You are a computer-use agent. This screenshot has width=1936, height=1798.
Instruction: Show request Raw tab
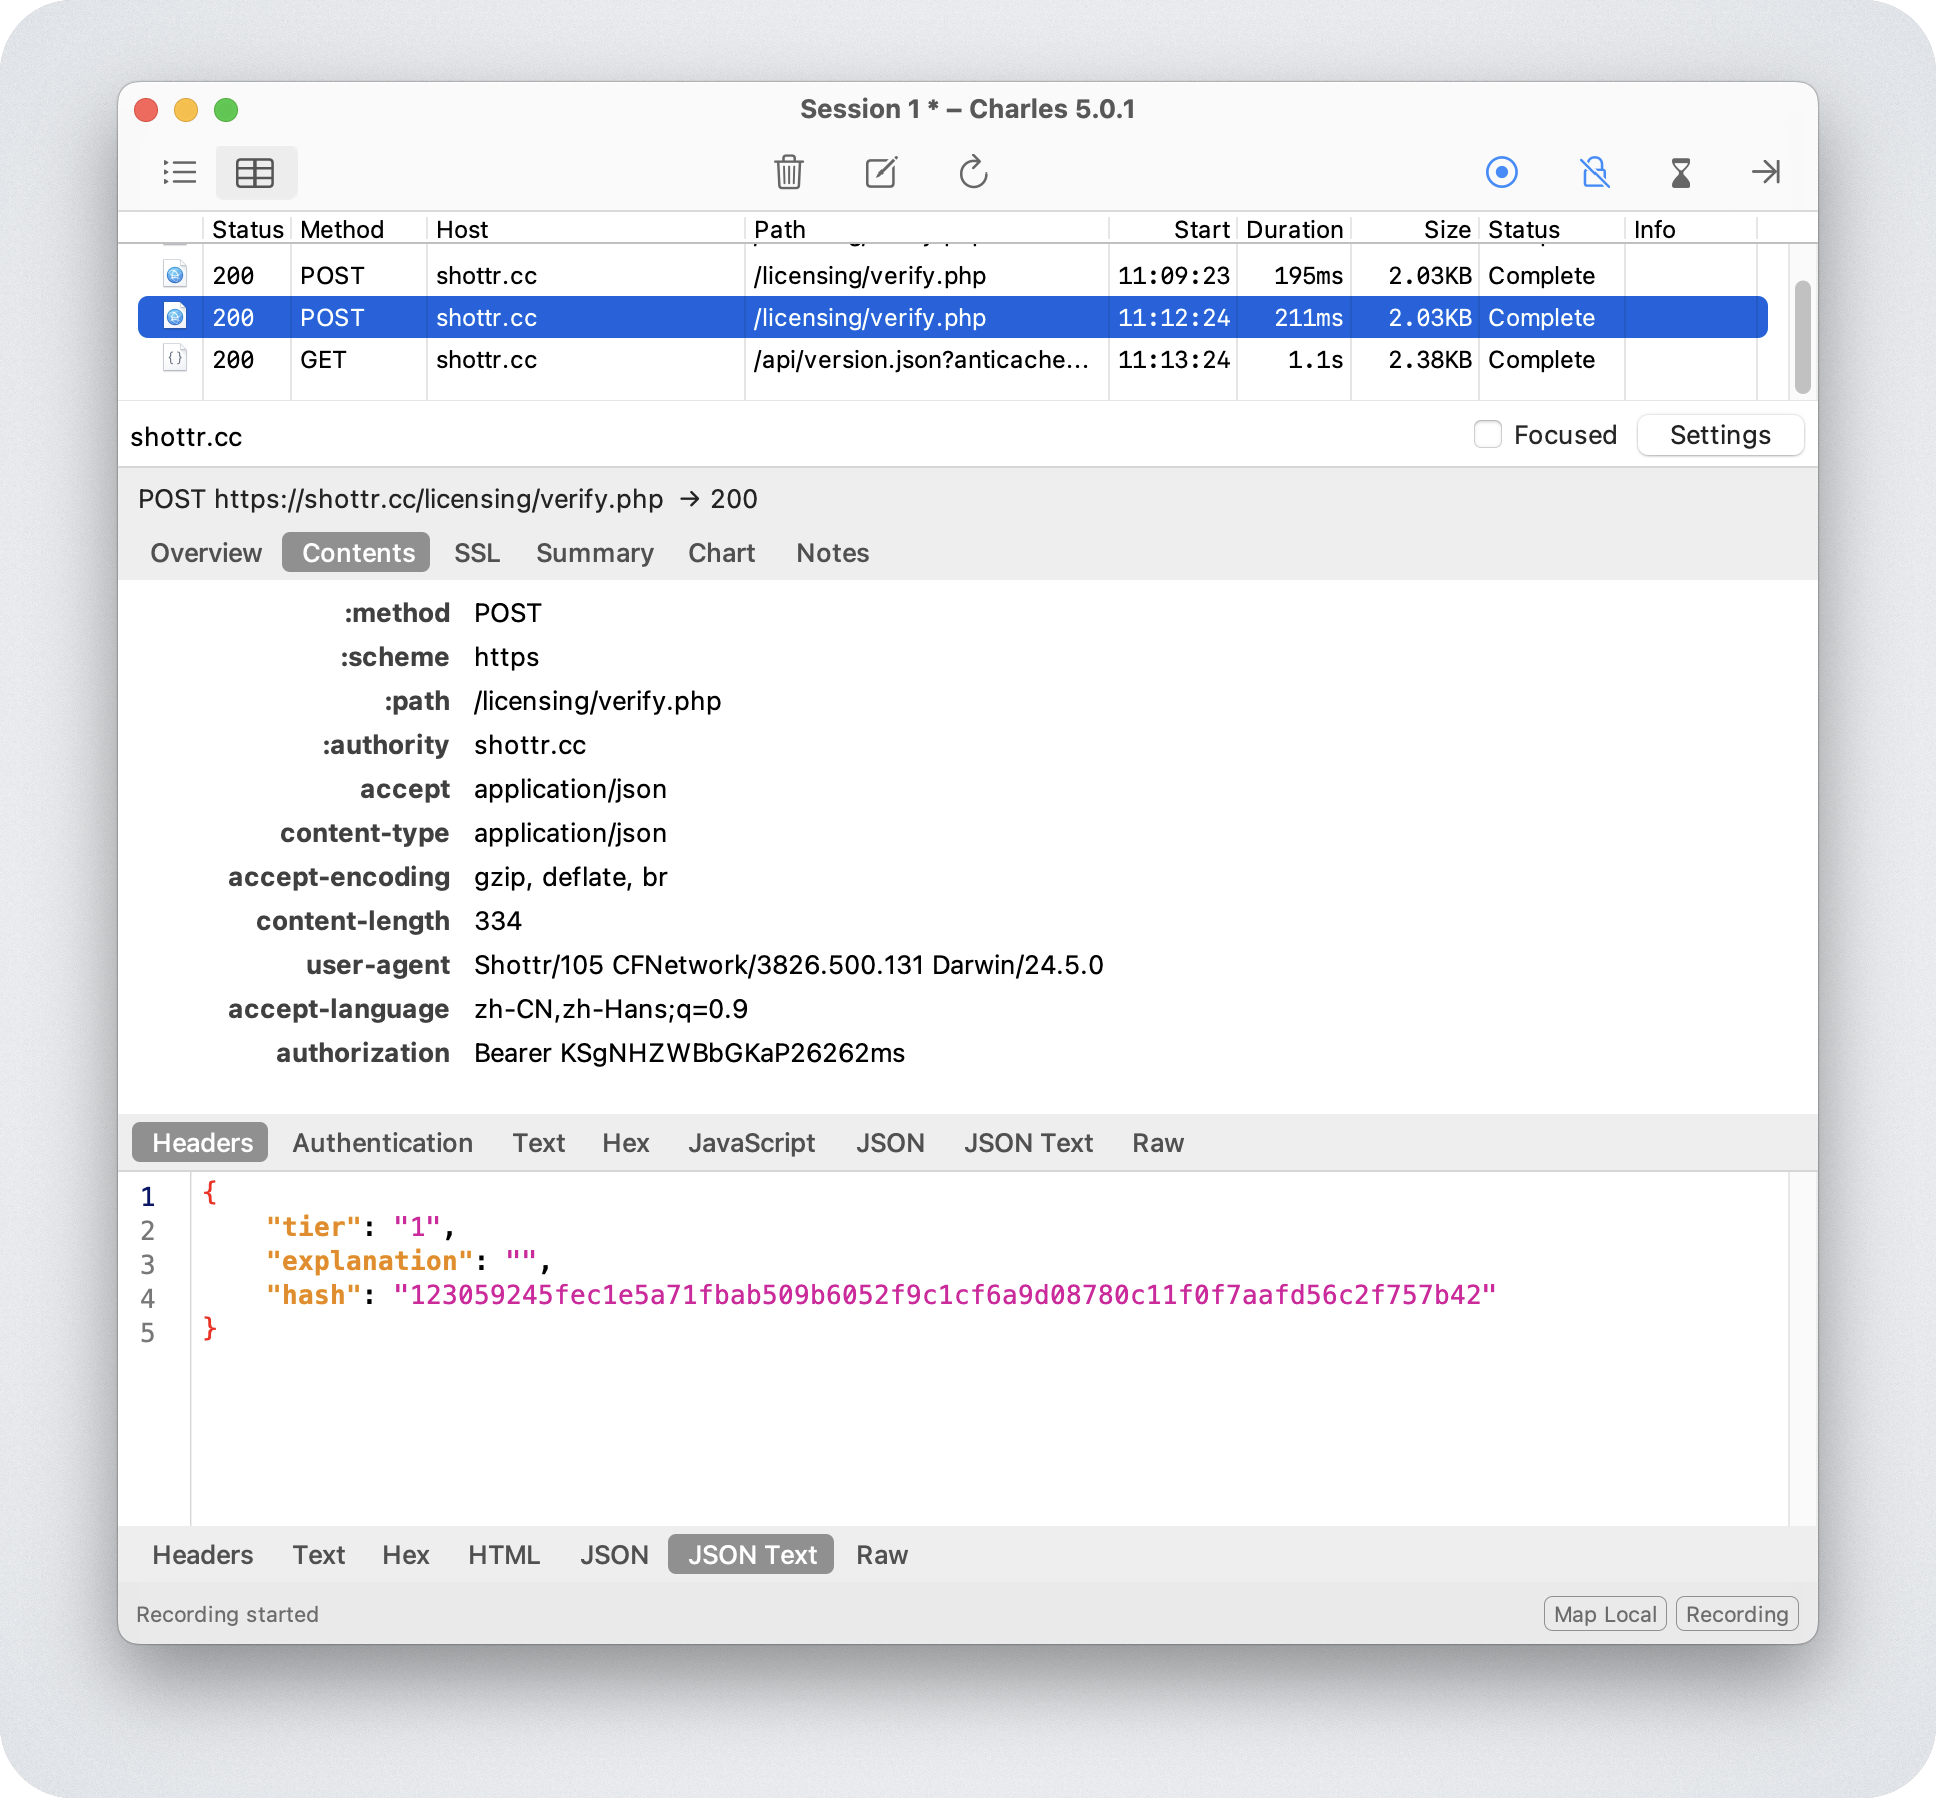click(1157, 1143)
